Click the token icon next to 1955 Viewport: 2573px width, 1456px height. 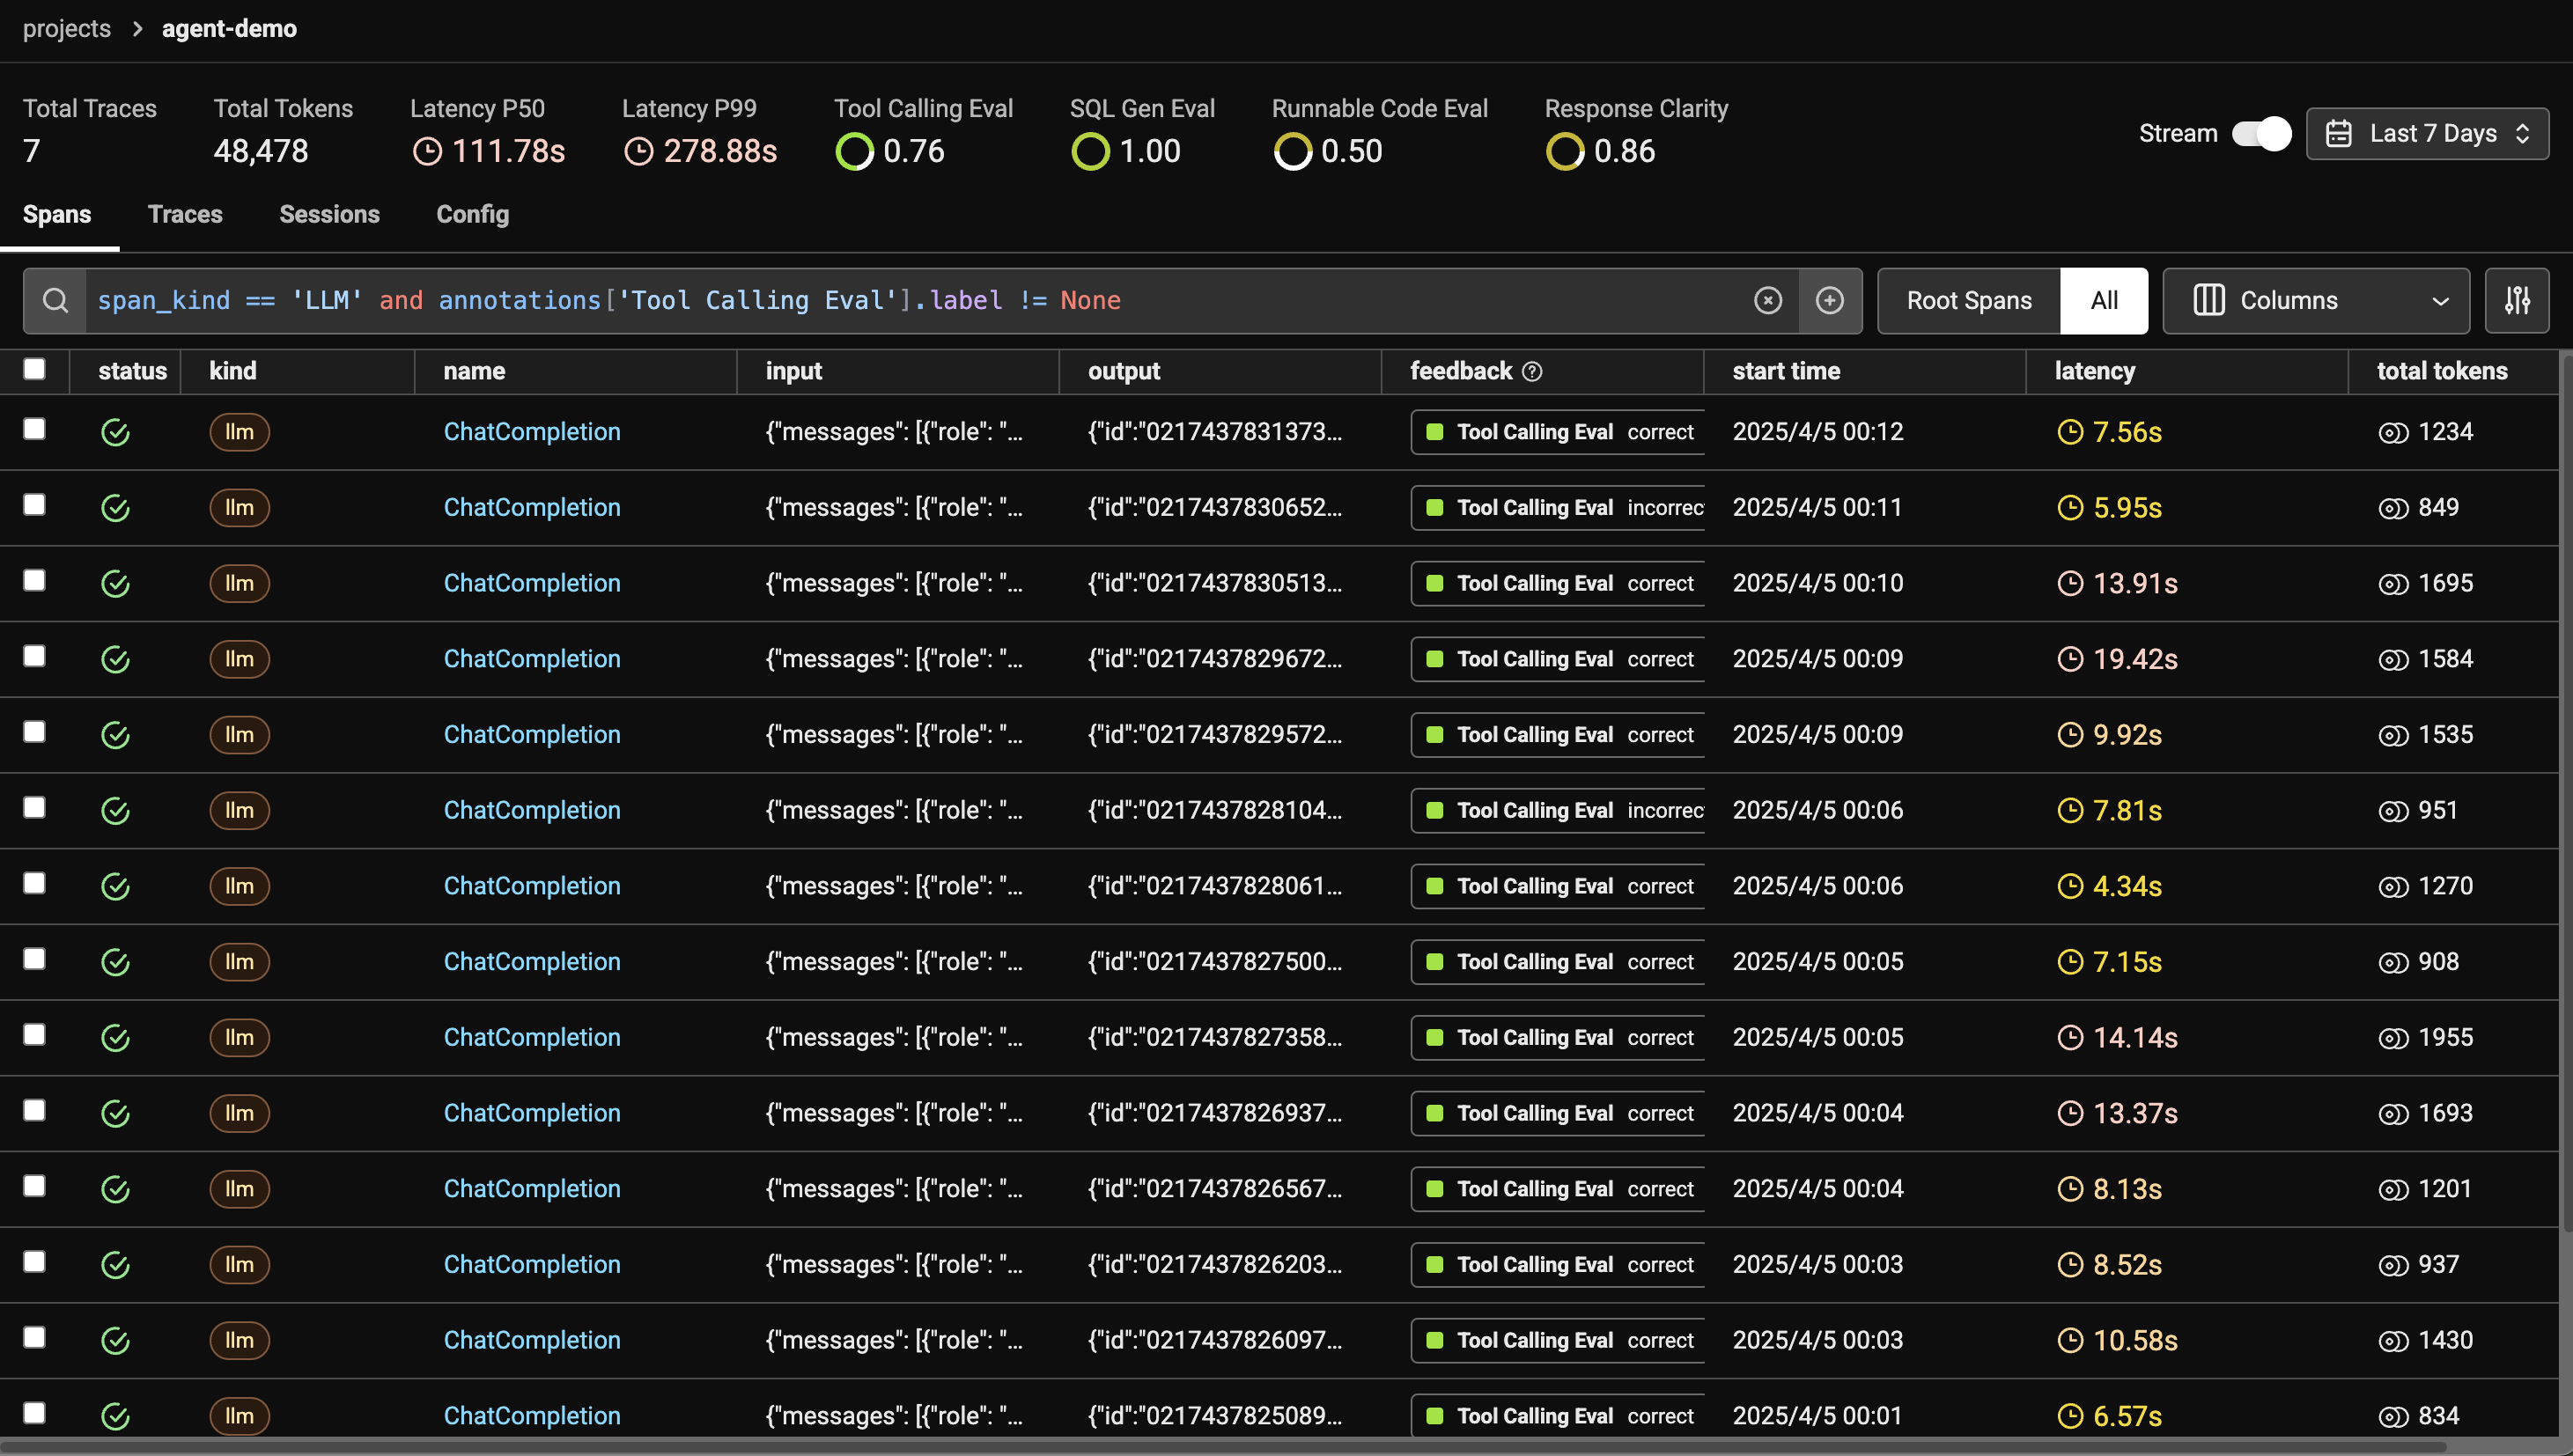[2393, 1039]
